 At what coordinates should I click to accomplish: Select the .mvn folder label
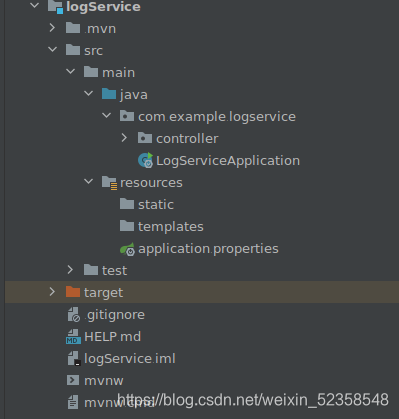tap(100, 29)
